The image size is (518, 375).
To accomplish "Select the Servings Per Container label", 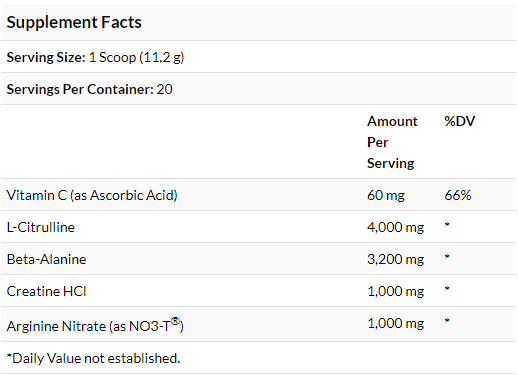I will (80, 89).
